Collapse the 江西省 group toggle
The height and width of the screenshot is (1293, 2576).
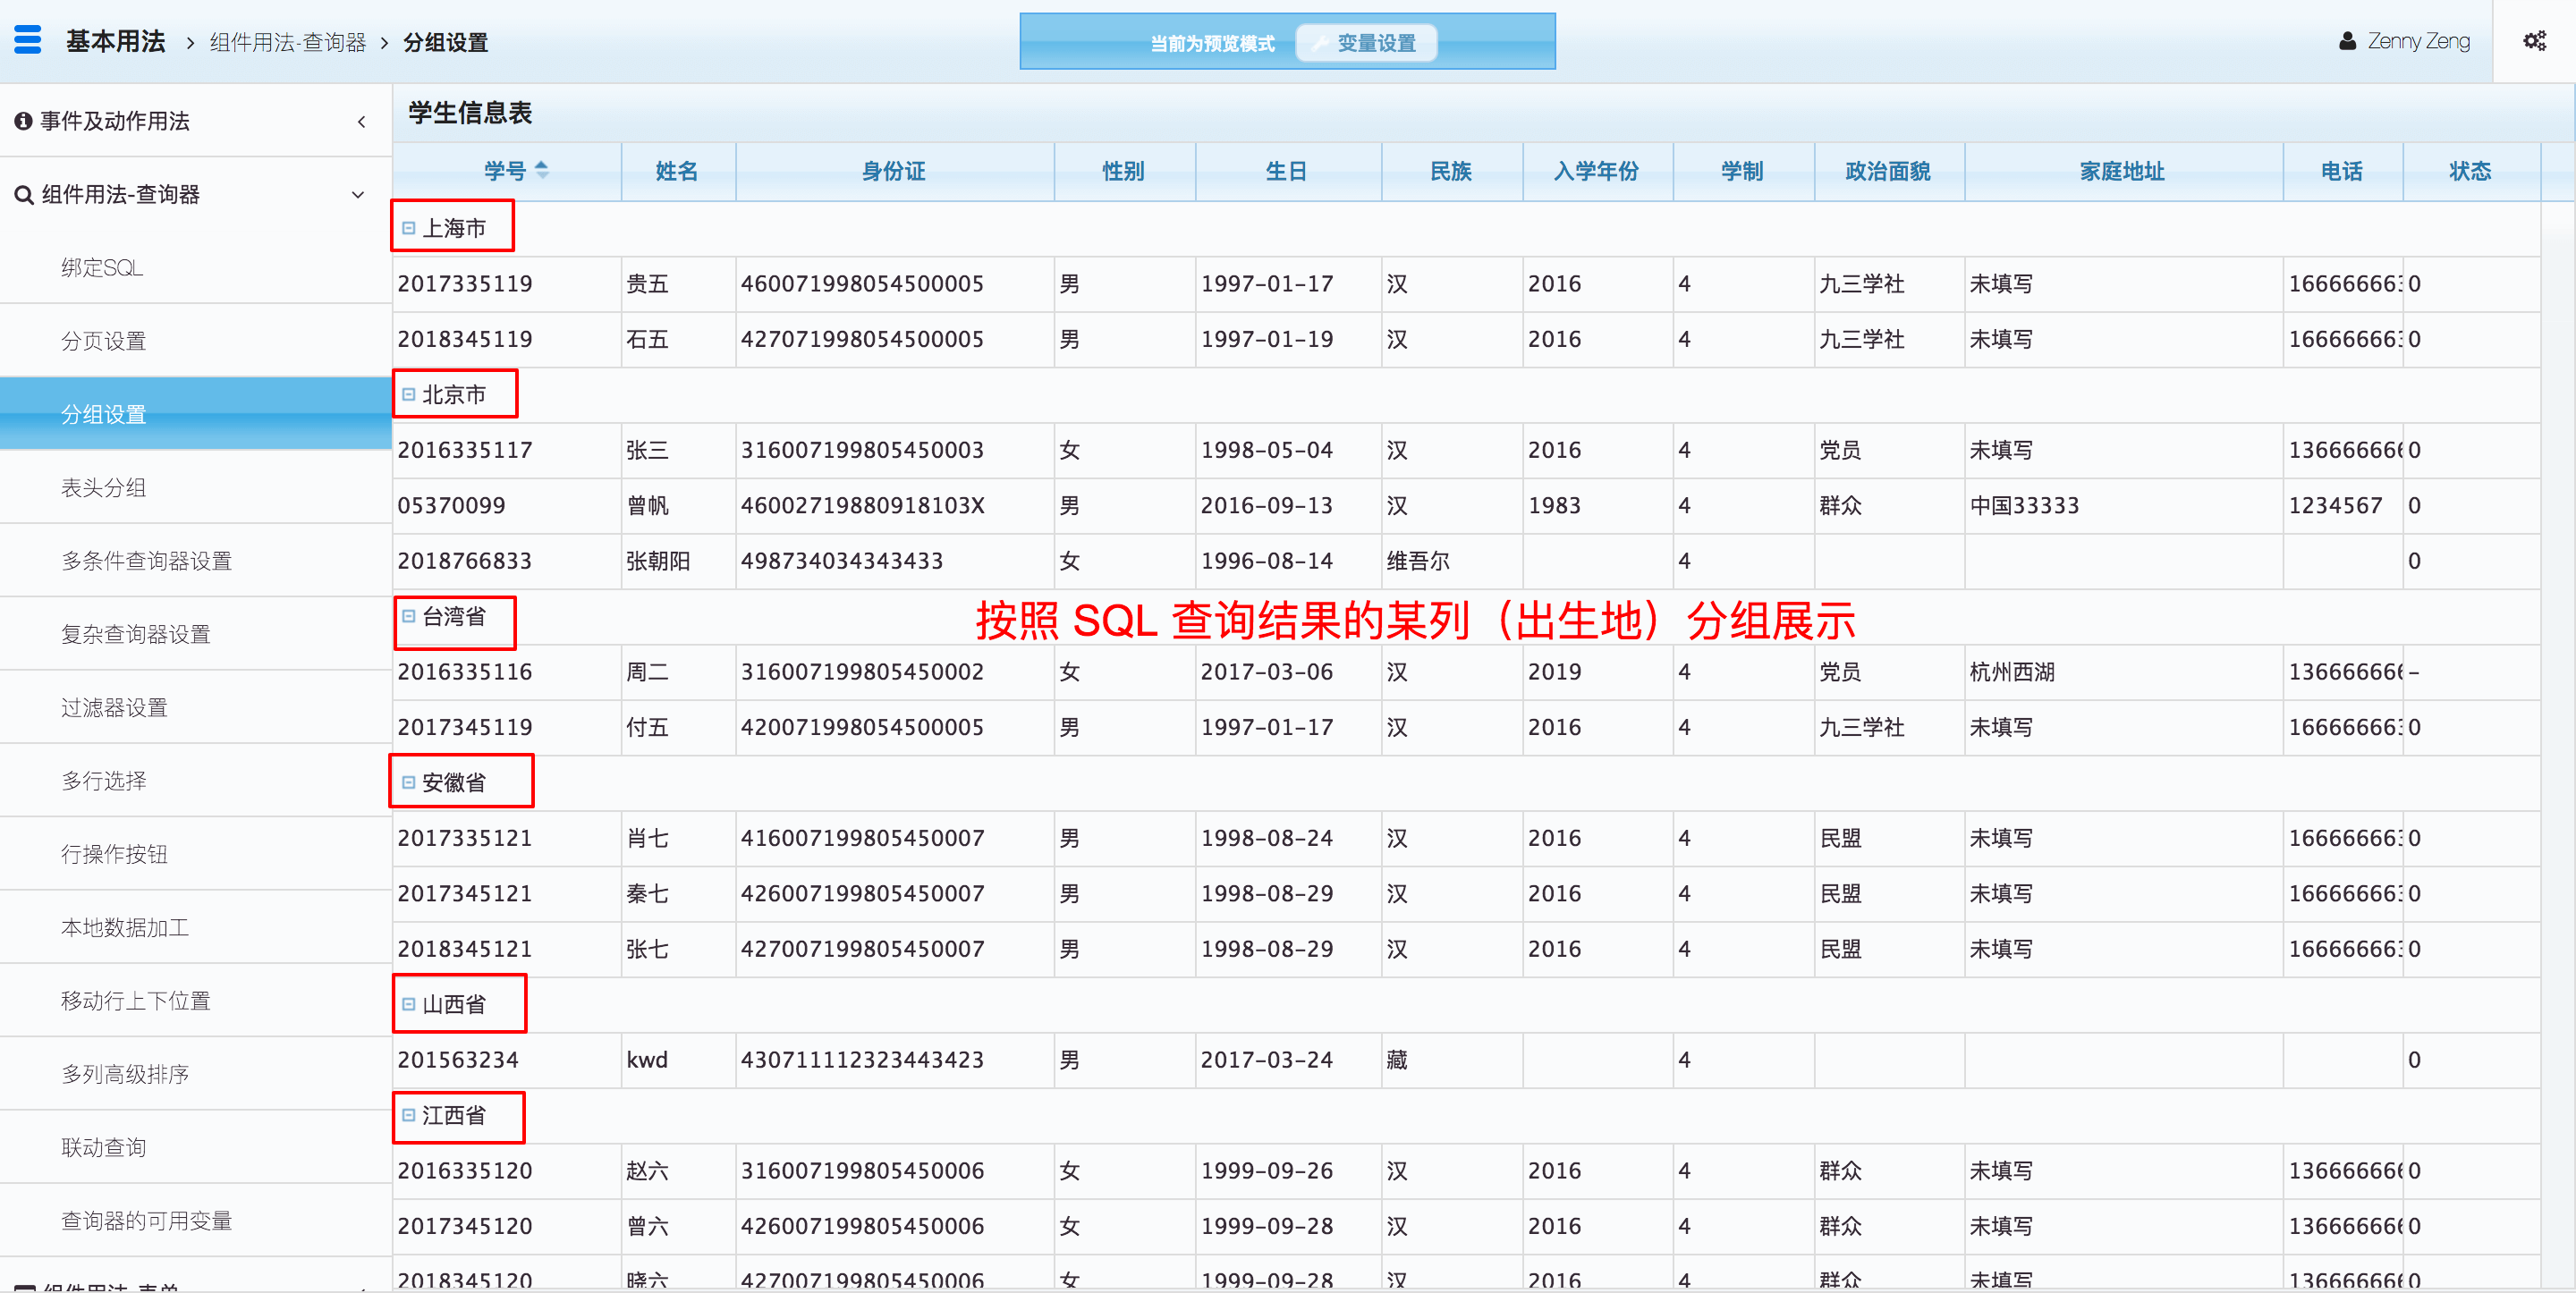pyautogui.click(x=408, y=1114)
